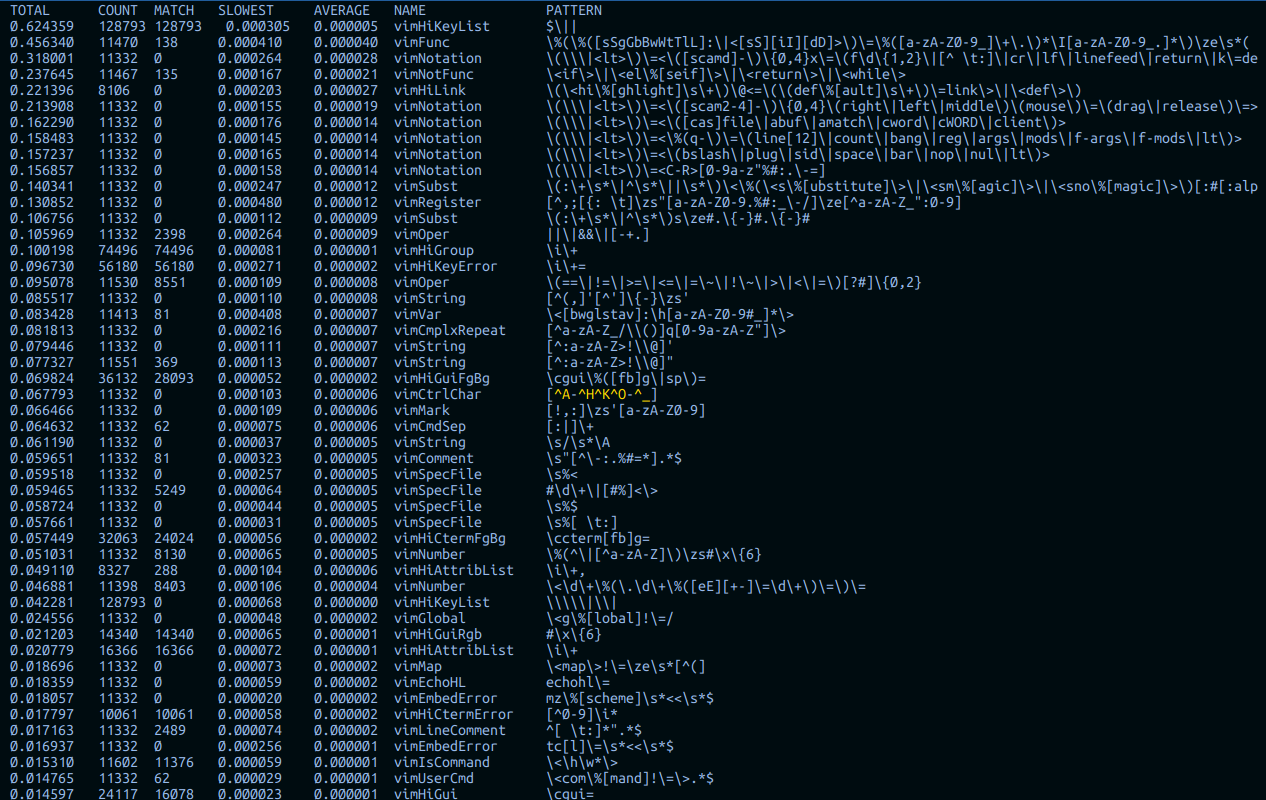
Task: Click the pattern echohl\=
Action: pos(578,682)
